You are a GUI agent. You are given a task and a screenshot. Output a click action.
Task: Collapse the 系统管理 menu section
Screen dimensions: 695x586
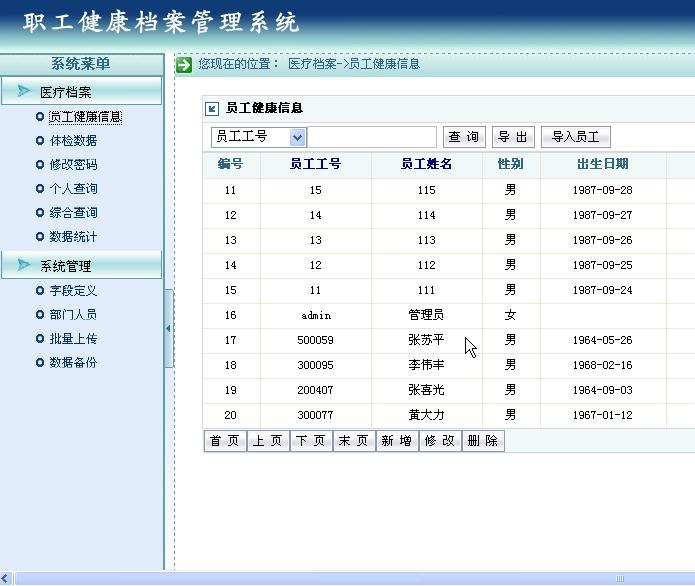66,266
